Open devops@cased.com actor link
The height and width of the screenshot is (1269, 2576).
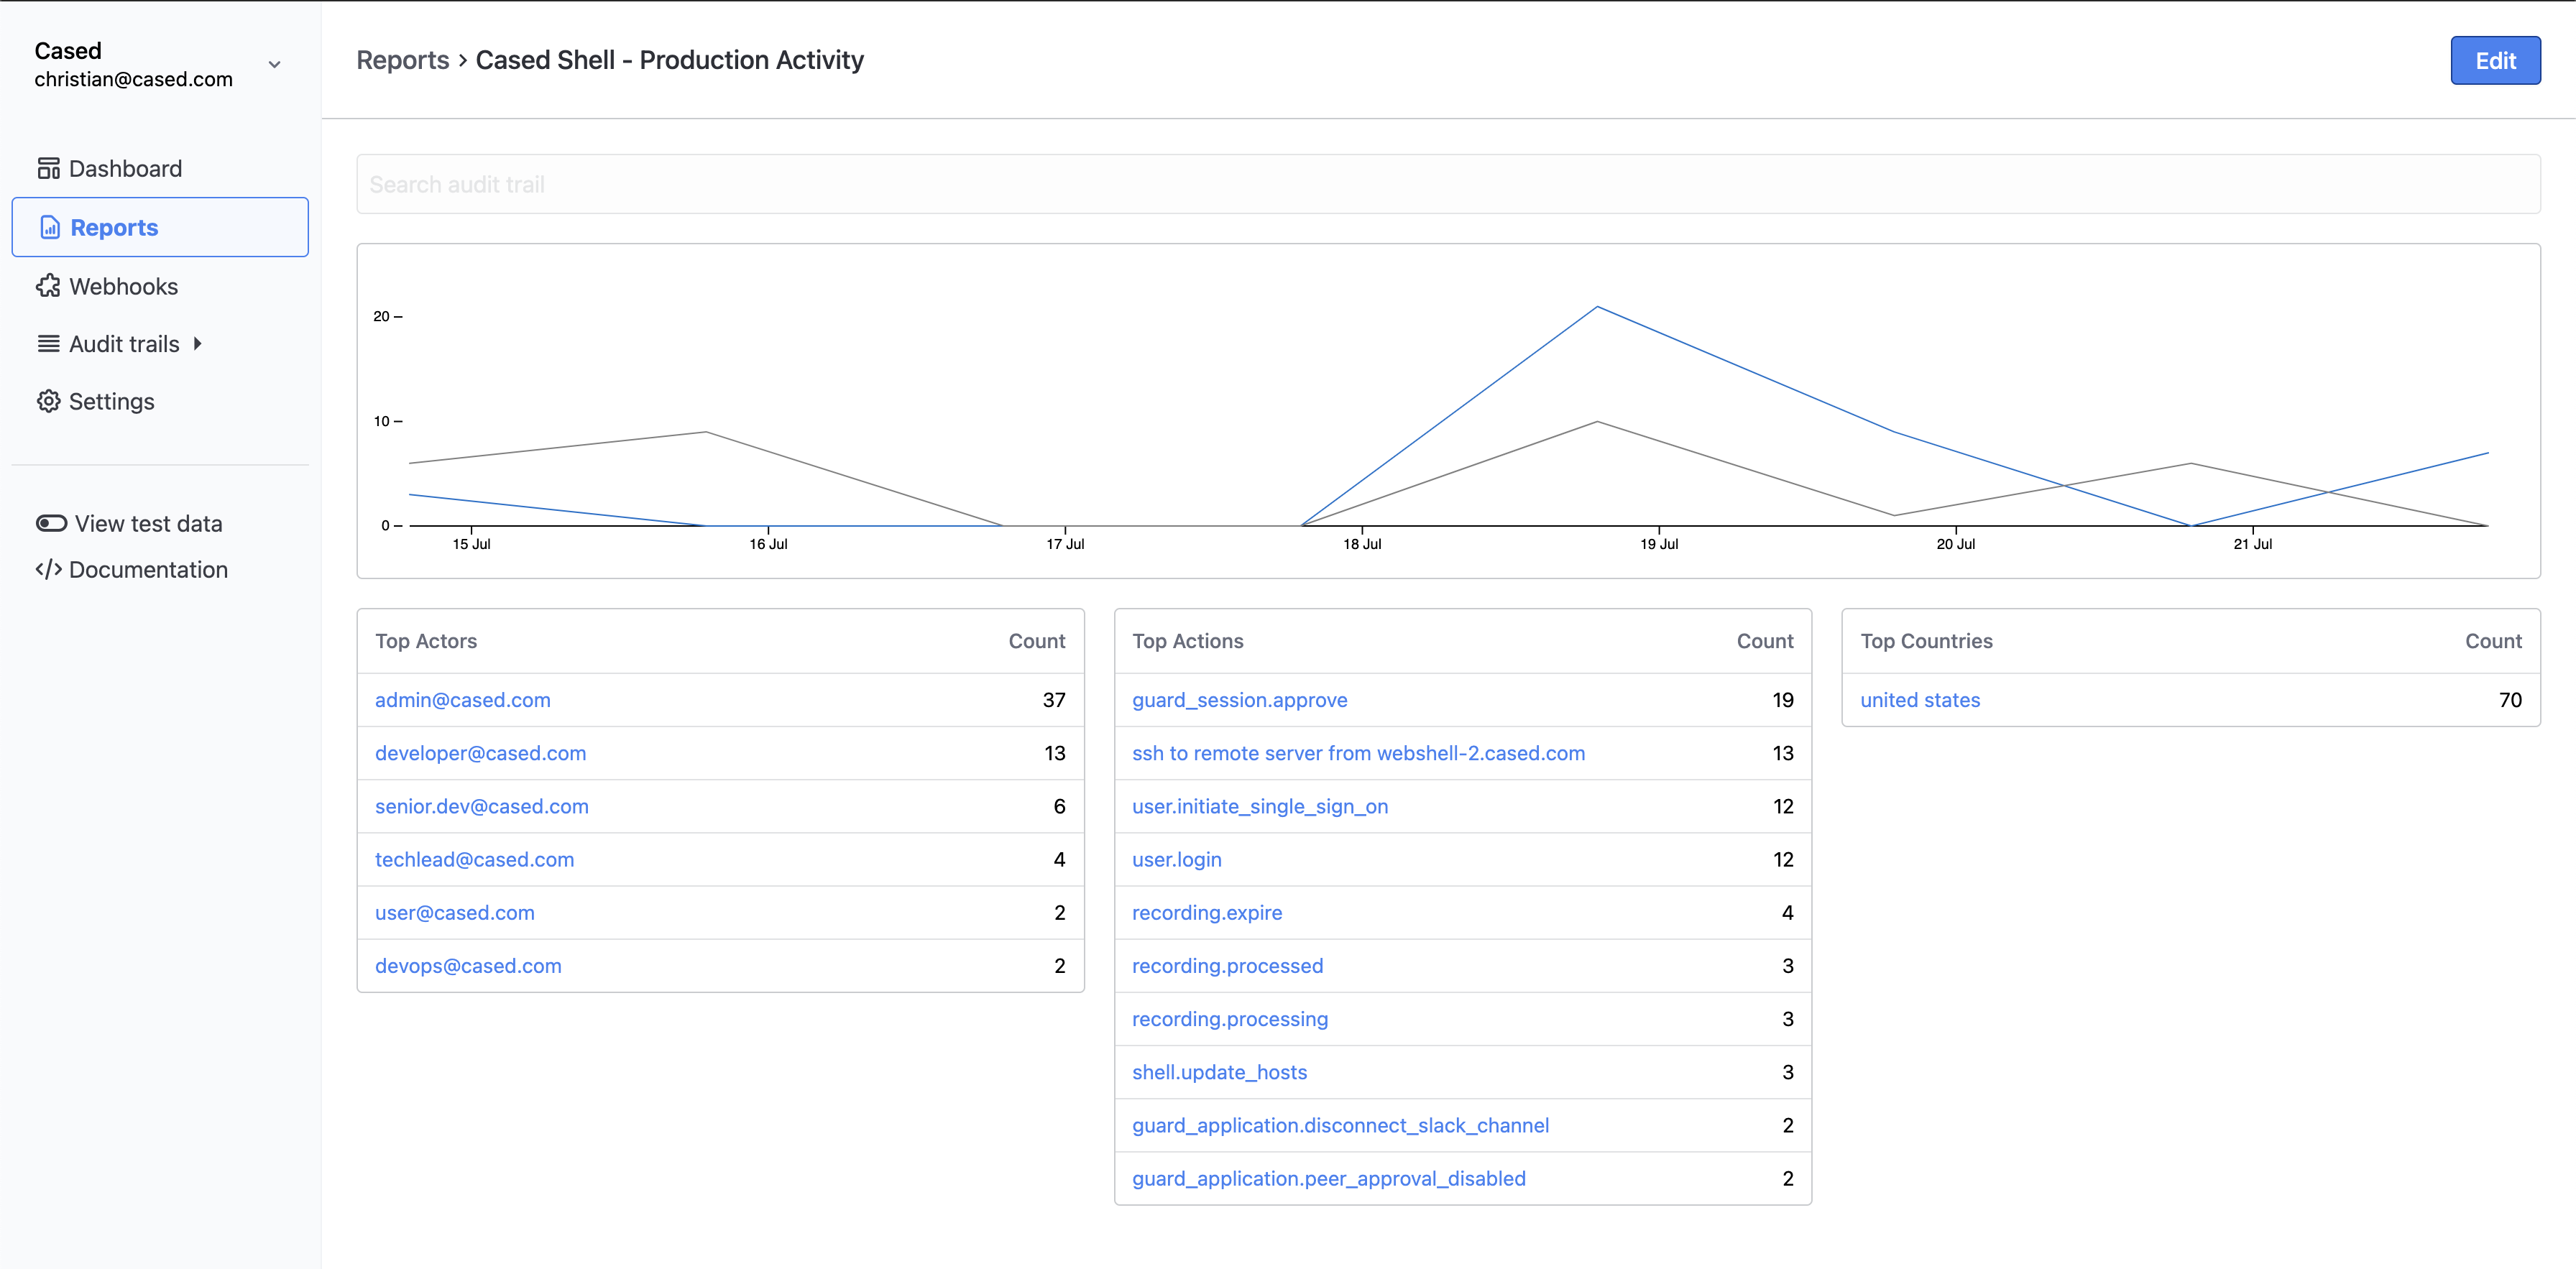(468, 966)
